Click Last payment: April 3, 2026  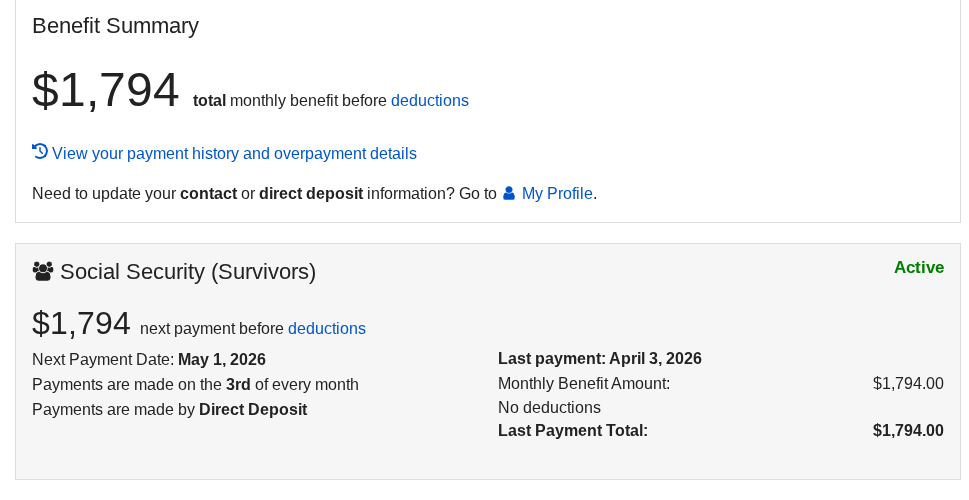click(x=599, y=358)
